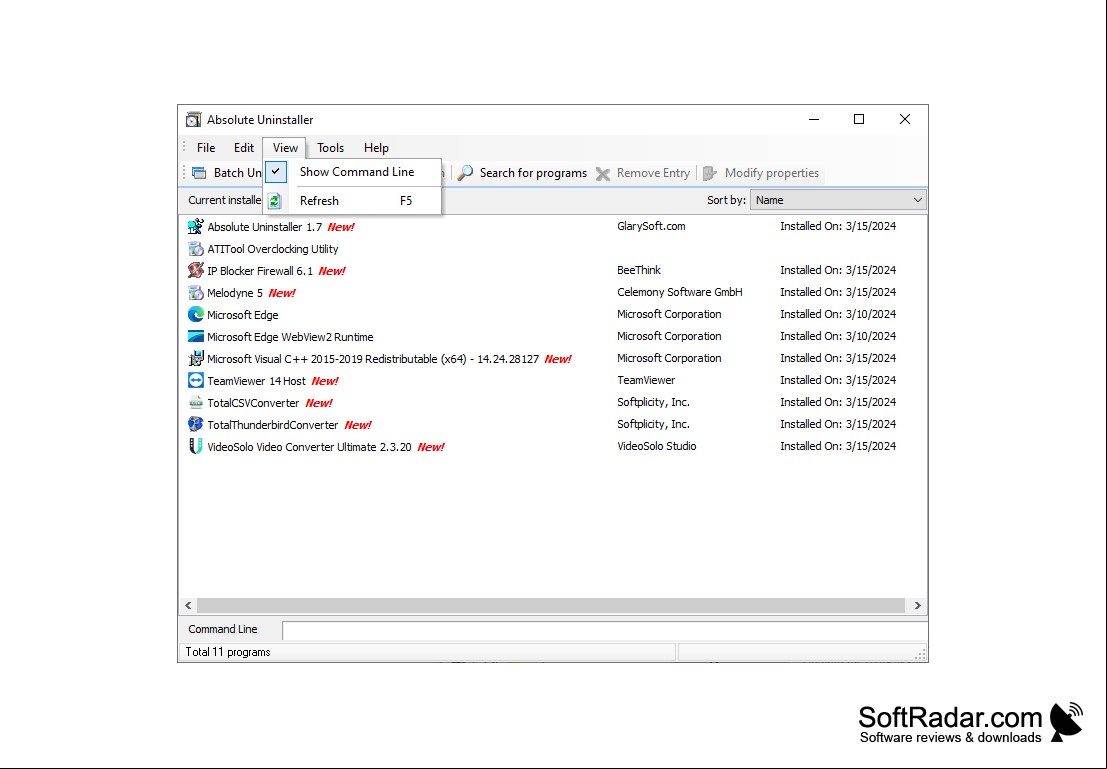Click Installed On date for Microsoft Edge
The height and width of the screenshot is (769, 1107).
tap(838, 314)
